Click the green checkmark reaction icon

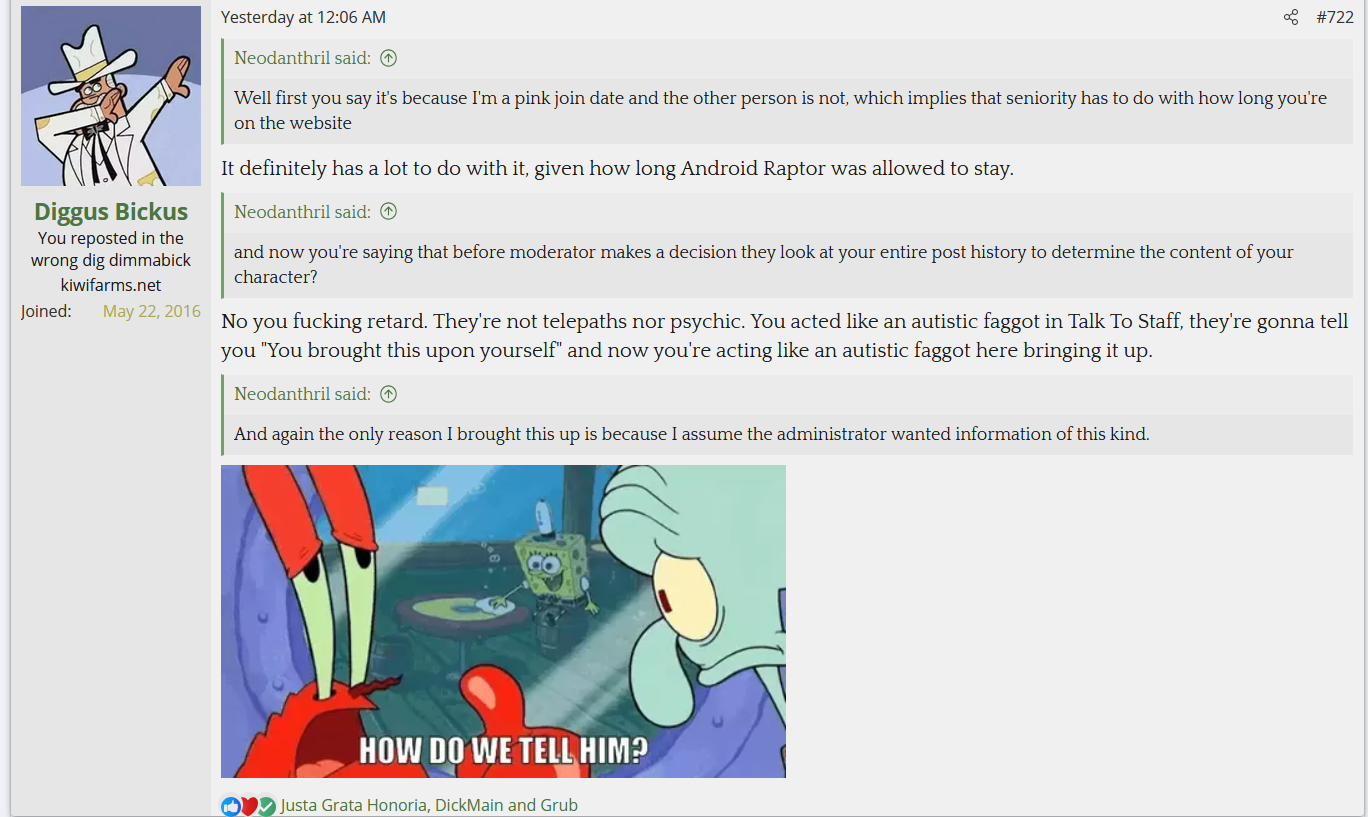(266, 806)
